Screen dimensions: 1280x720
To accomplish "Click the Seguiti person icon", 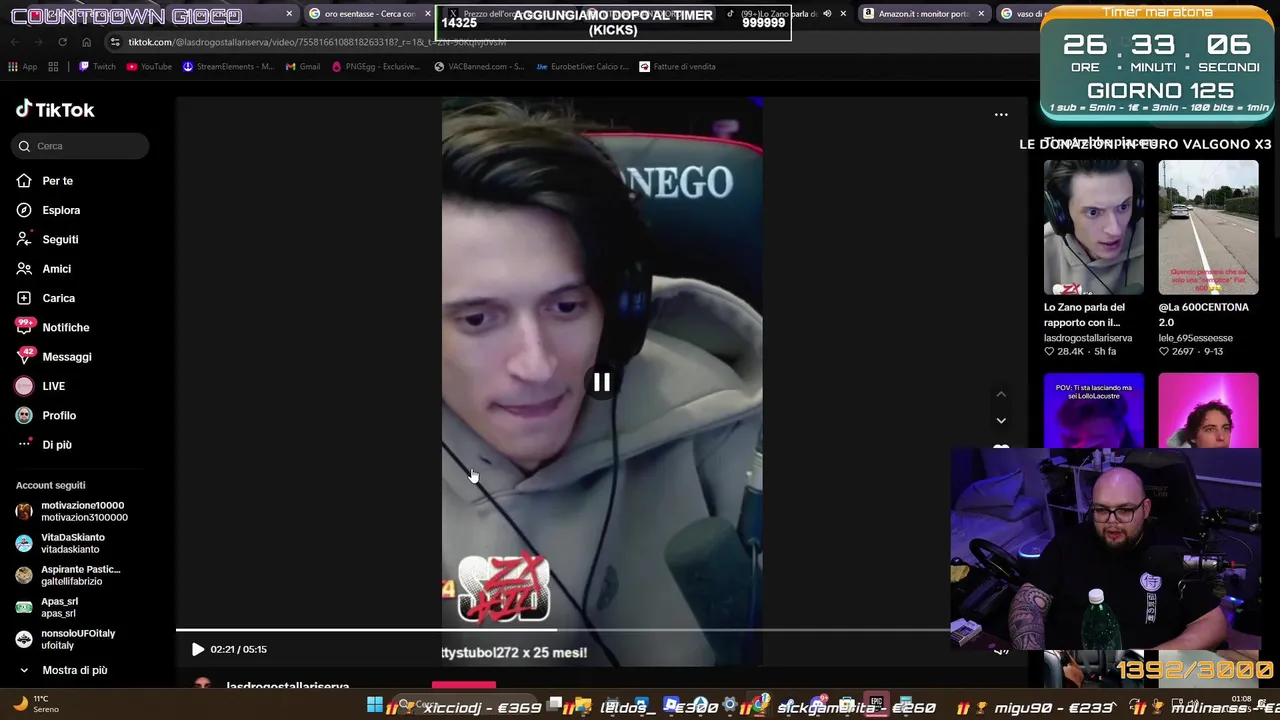I will click(x=24, y=239).
